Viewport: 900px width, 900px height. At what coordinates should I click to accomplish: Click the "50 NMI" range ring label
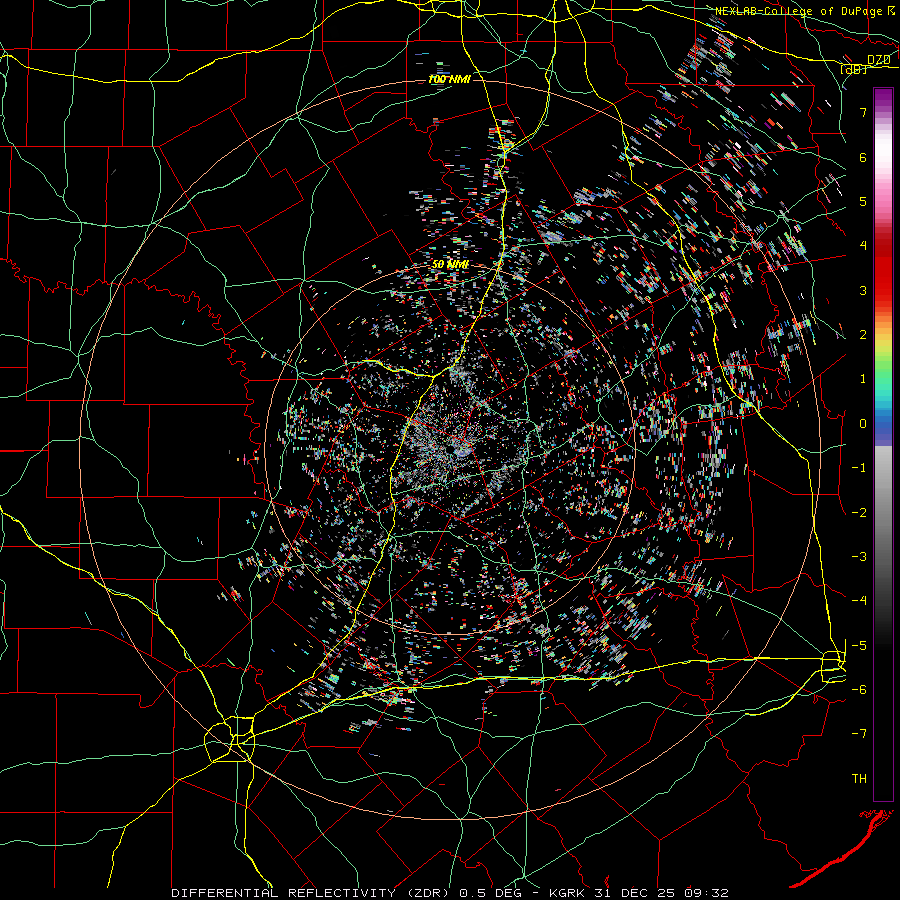[450, 264]
